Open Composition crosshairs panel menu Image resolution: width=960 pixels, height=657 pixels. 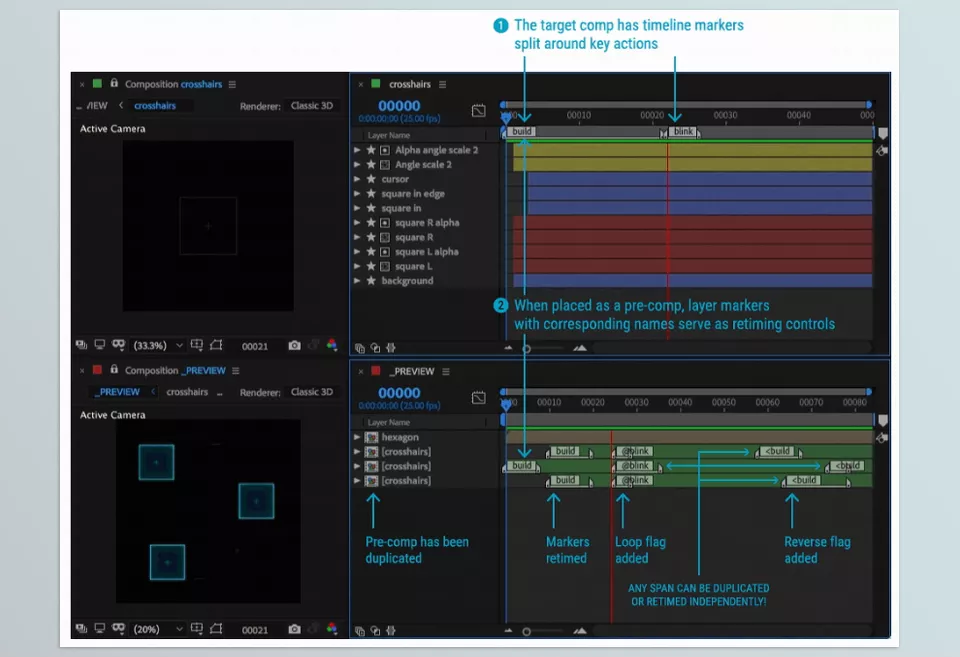point(233,84)
